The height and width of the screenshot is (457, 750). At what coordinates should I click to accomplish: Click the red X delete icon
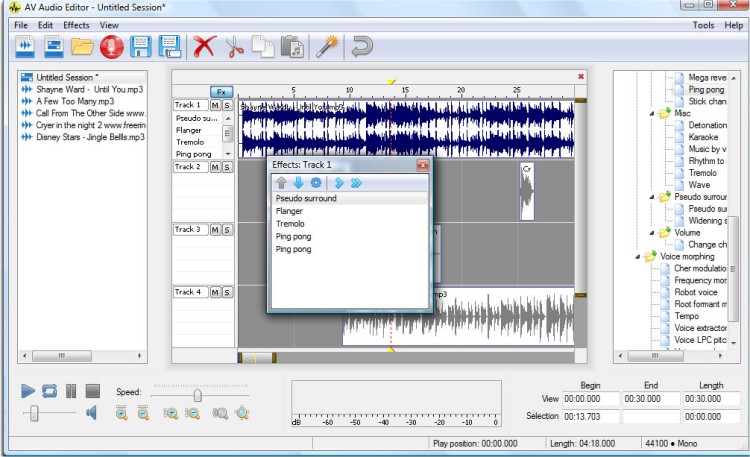pyautogui.click(x=204, y=46)
